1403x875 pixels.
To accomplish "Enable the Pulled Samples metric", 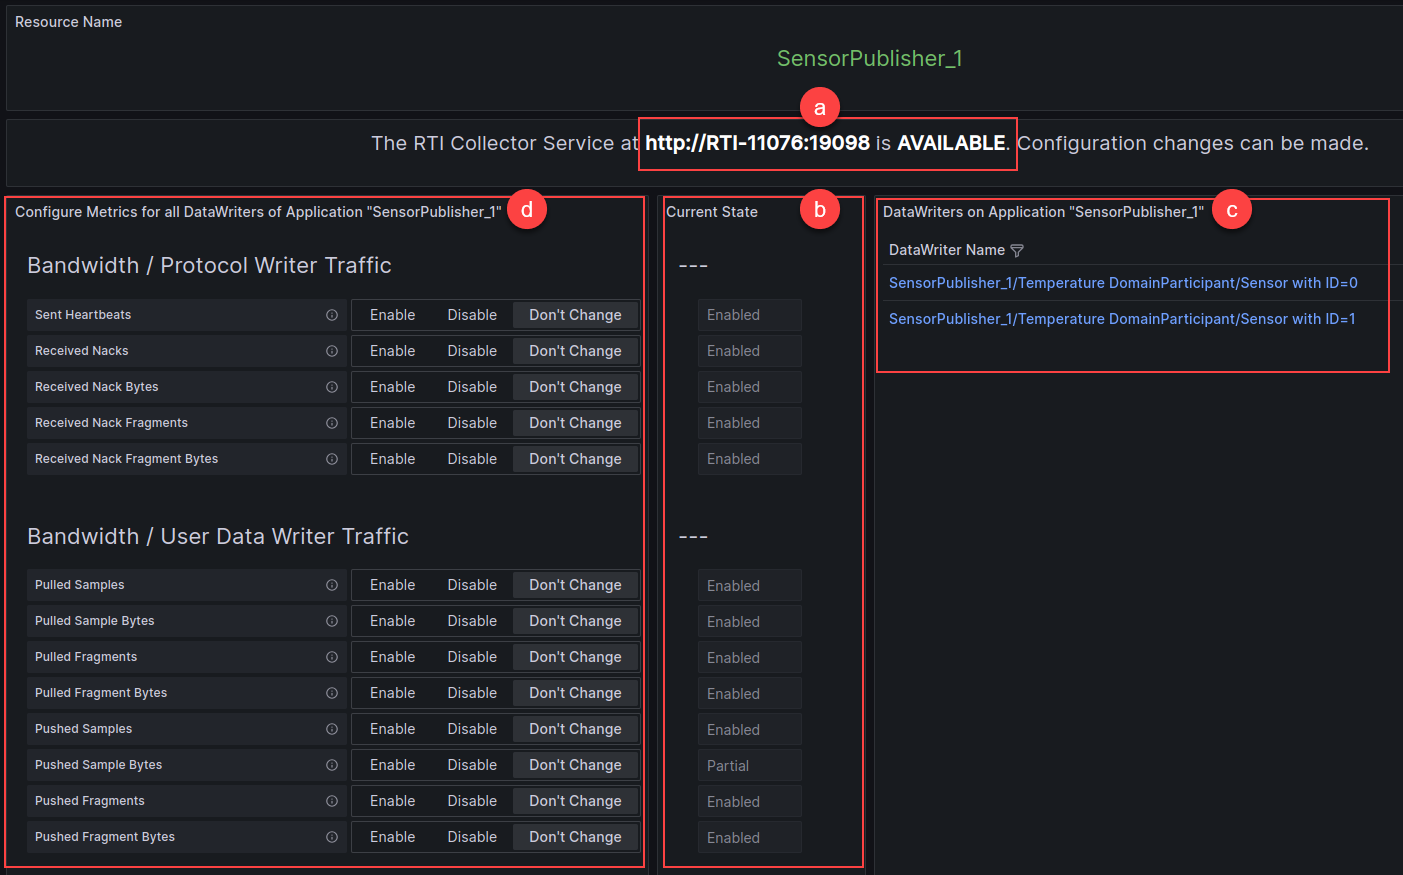I will (392, 584).
